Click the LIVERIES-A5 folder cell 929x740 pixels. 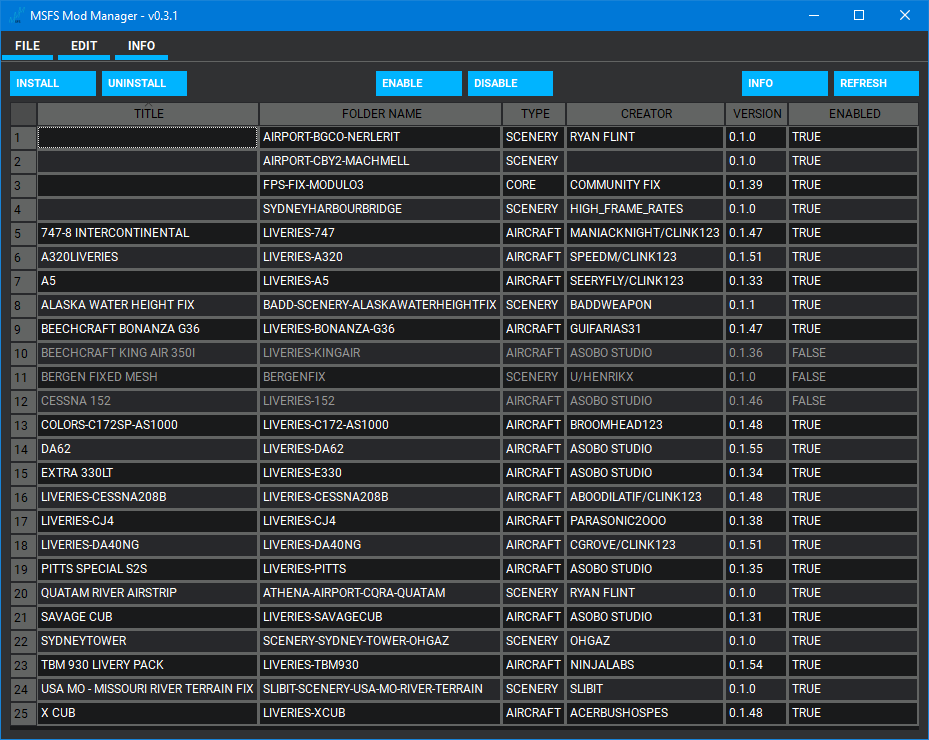coord(380,281)
